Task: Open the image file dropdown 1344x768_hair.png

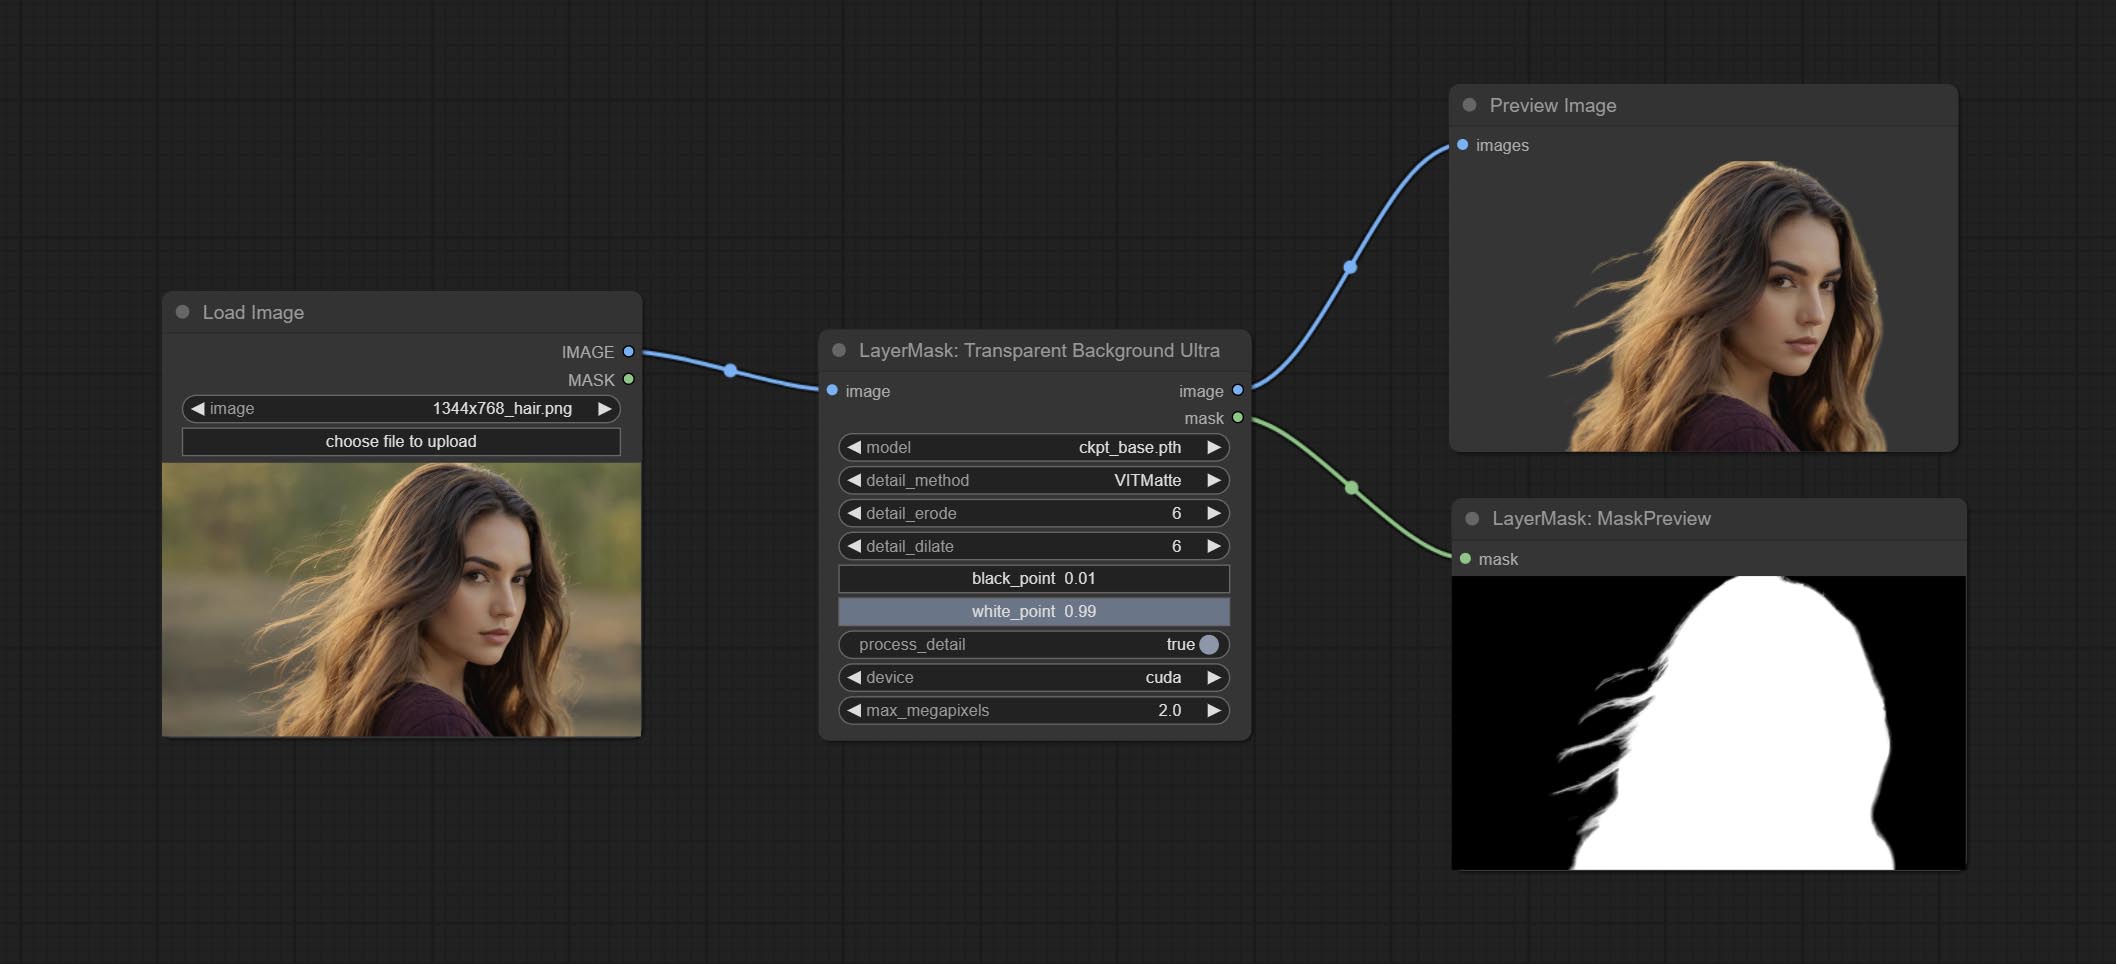Action: (401, 408)
